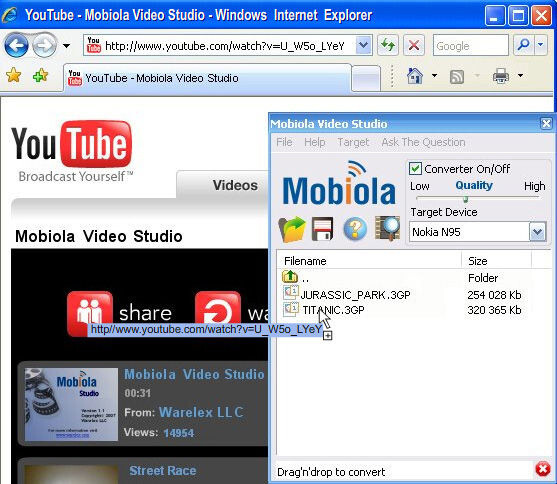Click the Google search box
Image resolution: width=557 pixels, height=484 pixels.
(x=471, y=45)
